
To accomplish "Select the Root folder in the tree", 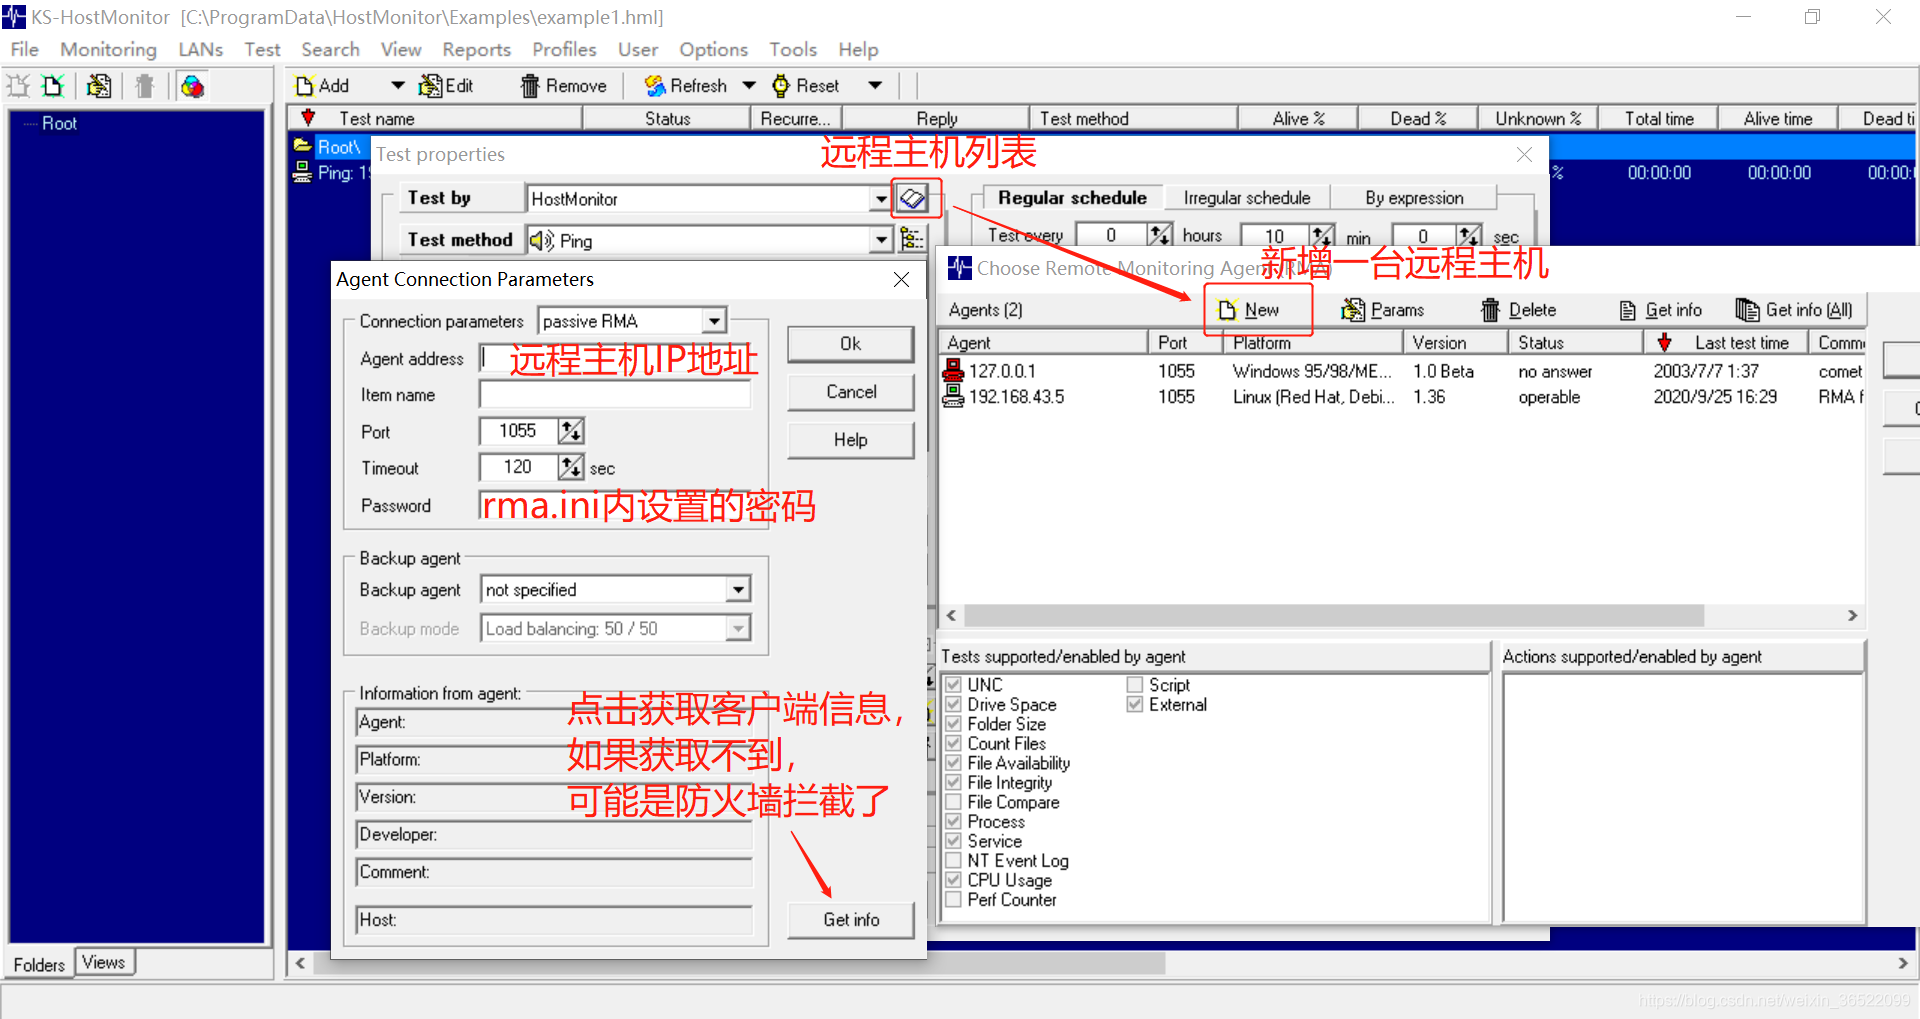I will coord(59,123).
